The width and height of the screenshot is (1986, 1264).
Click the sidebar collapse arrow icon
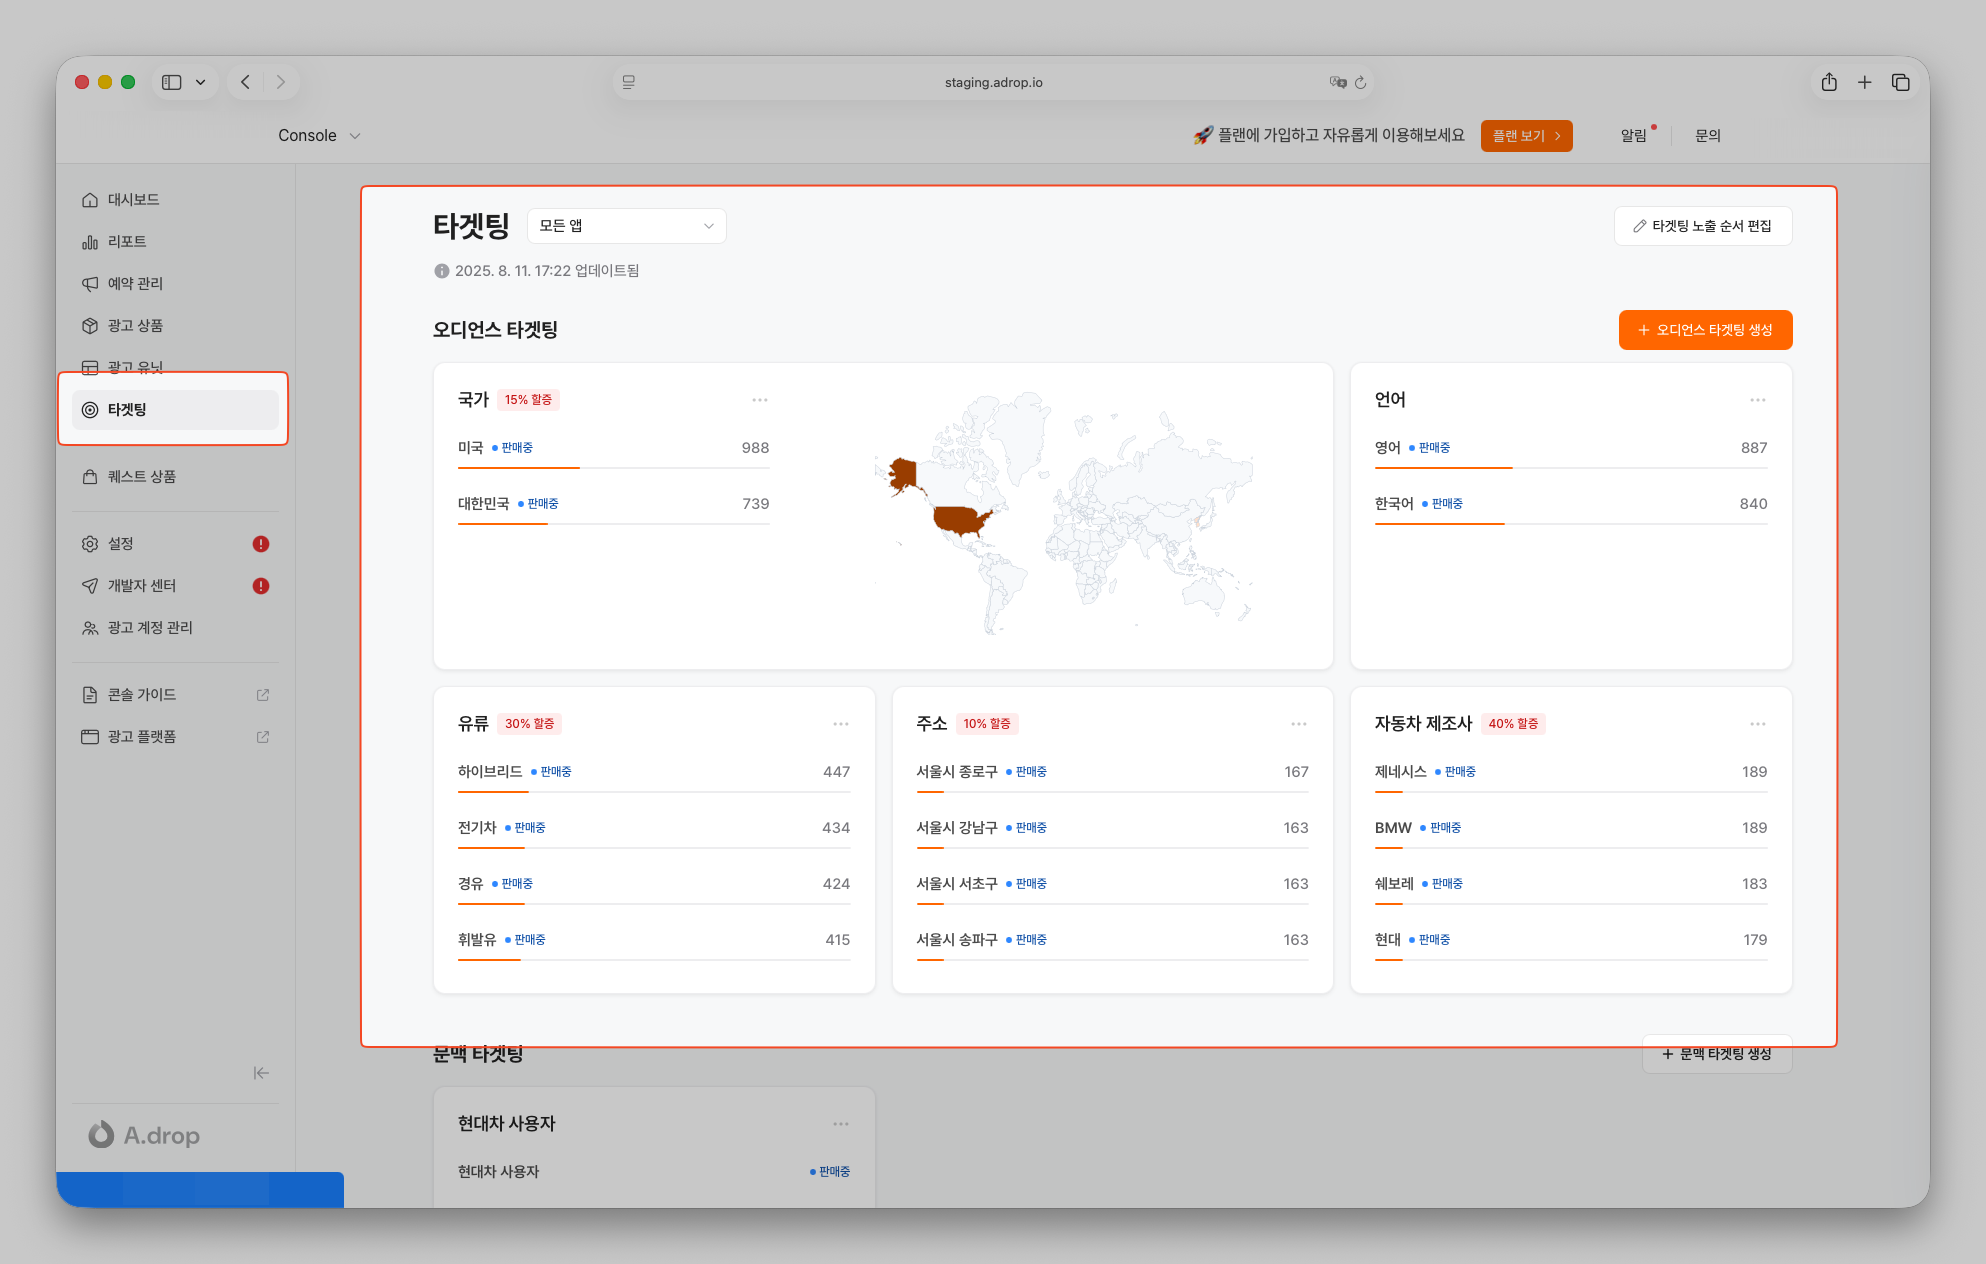(x=261, y=1073)
